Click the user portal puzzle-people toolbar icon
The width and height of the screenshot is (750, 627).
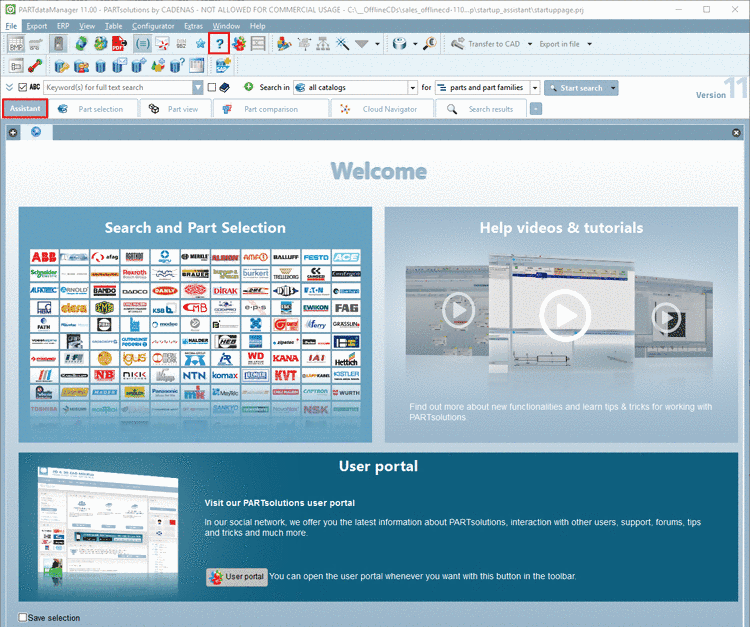tap(239, 44)
